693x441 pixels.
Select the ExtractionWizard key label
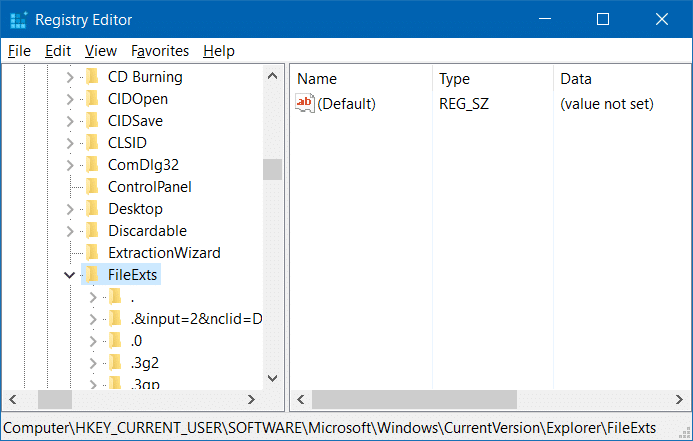point(164,253)
